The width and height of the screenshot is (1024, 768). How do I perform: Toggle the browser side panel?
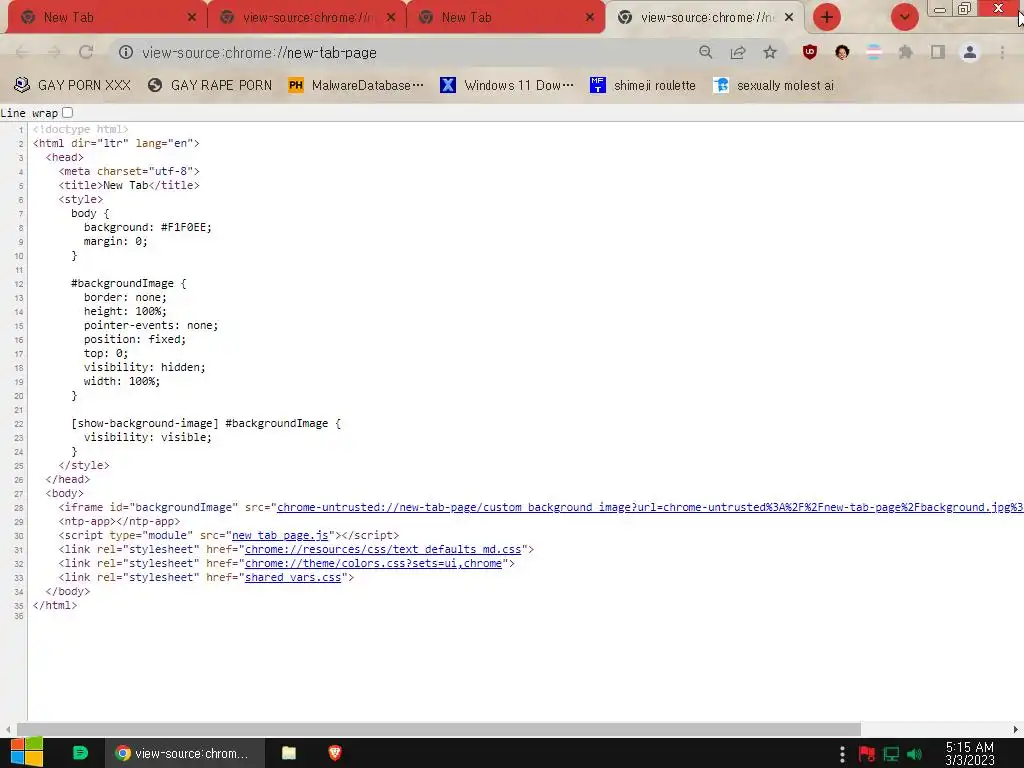click(938, 52)
